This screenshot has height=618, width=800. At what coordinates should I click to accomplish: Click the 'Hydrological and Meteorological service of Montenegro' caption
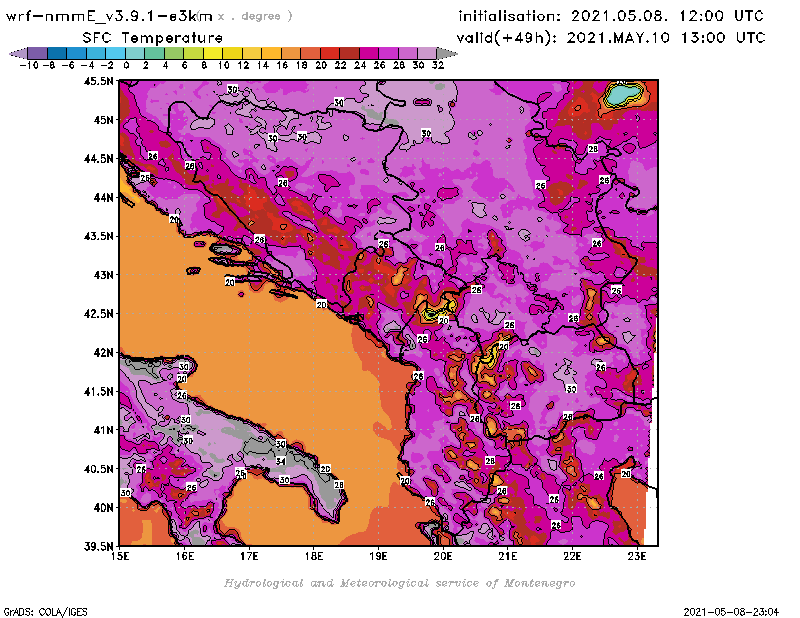click(399, 582)
